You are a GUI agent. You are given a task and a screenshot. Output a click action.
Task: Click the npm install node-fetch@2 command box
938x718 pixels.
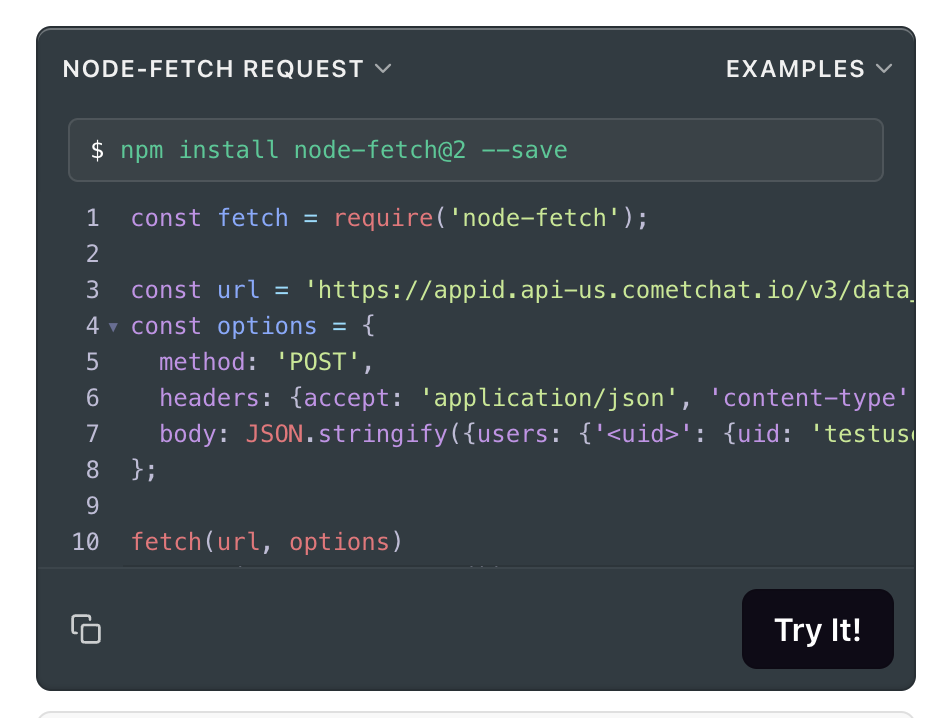tap(476, 150)
